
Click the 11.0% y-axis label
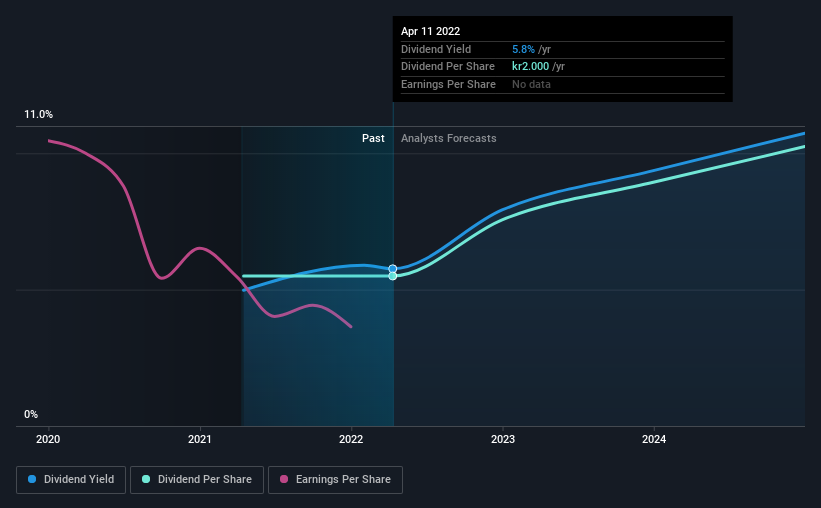click(x=38, y=115)
